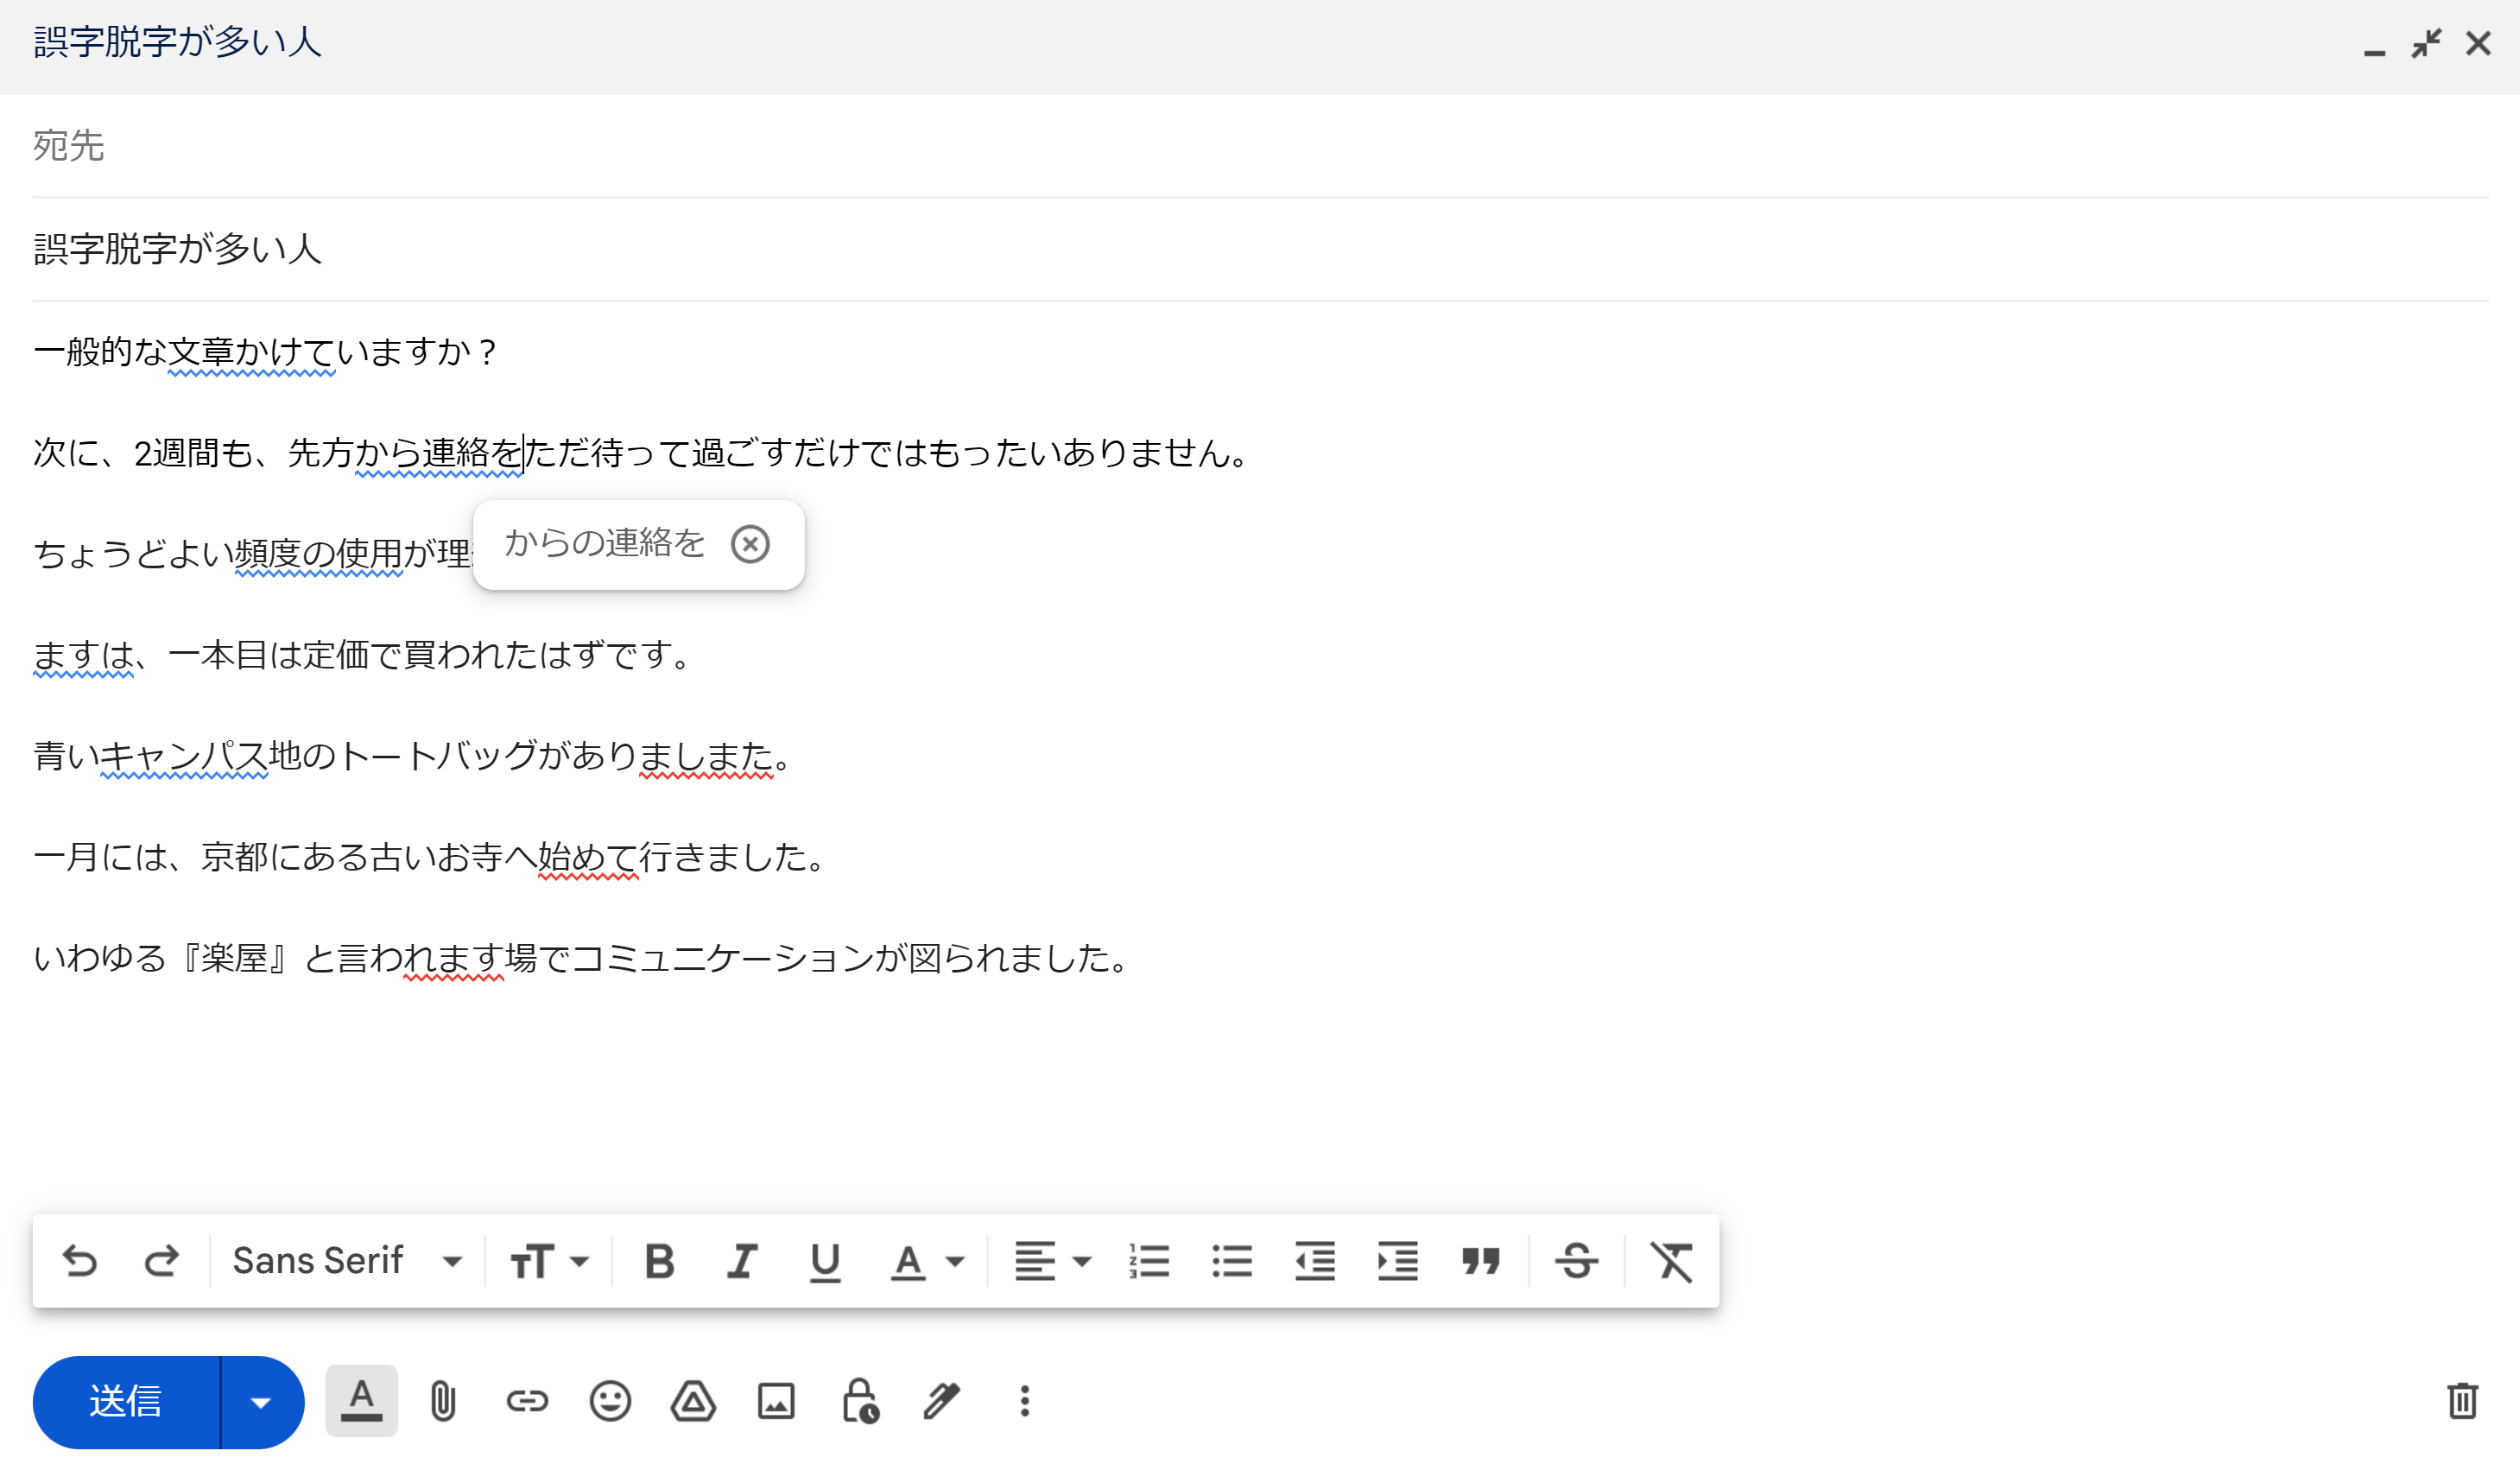Redo the last edit

click(162, 1260)
